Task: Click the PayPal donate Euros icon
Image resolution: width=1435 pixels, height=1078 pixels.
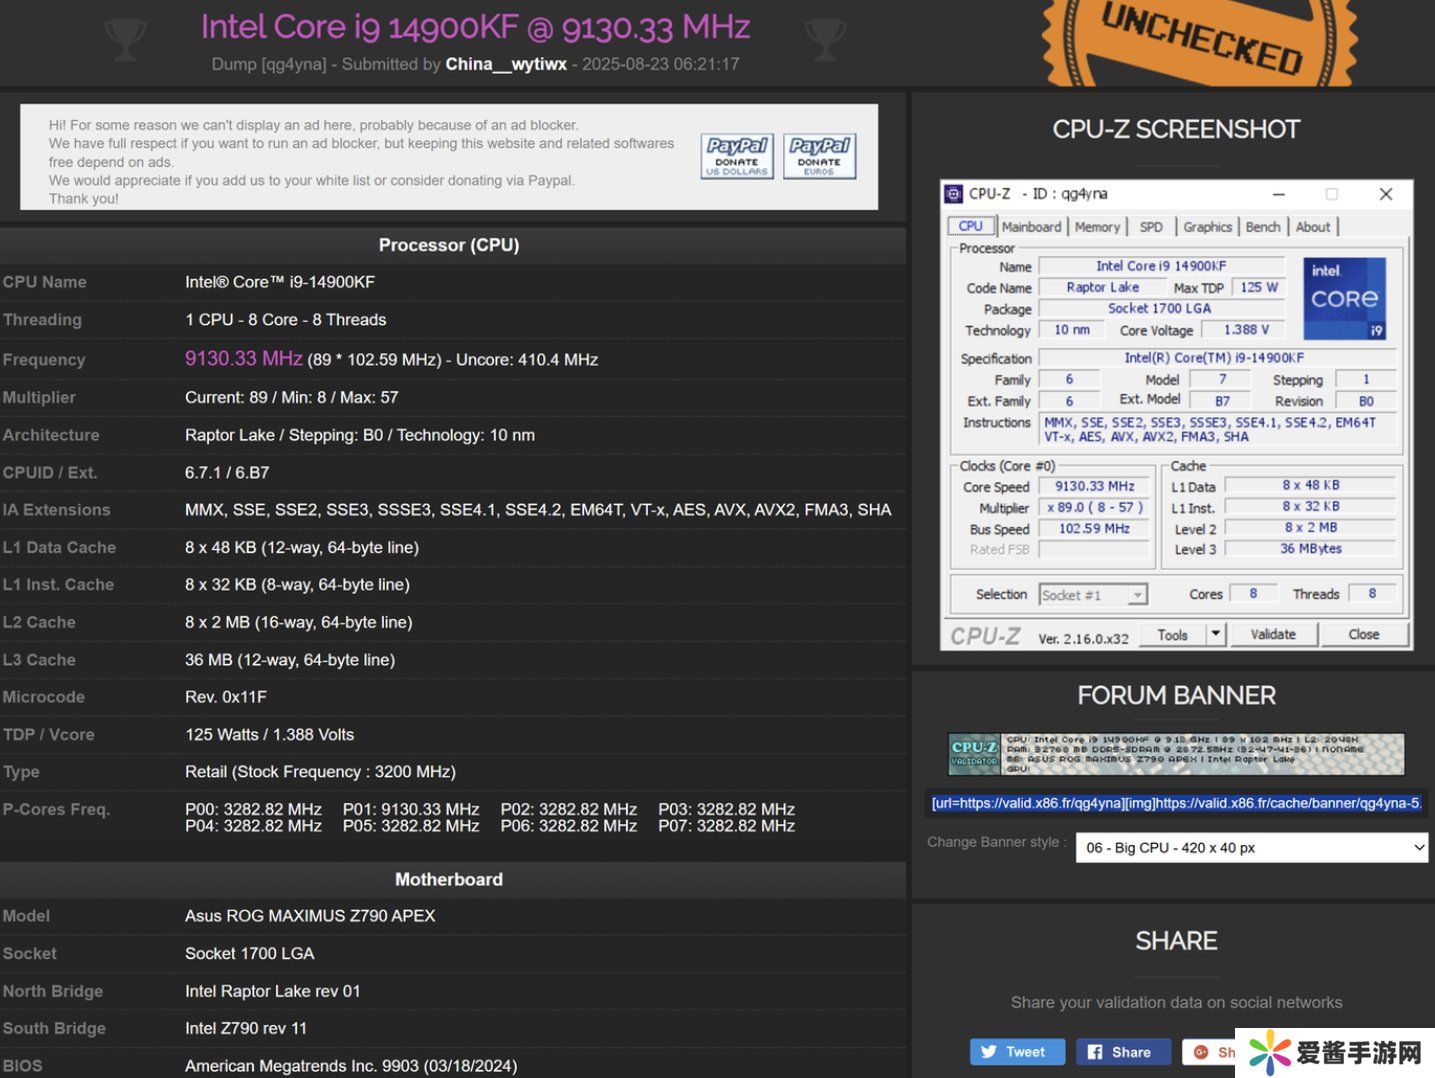Action: click(x=819, y=157)
